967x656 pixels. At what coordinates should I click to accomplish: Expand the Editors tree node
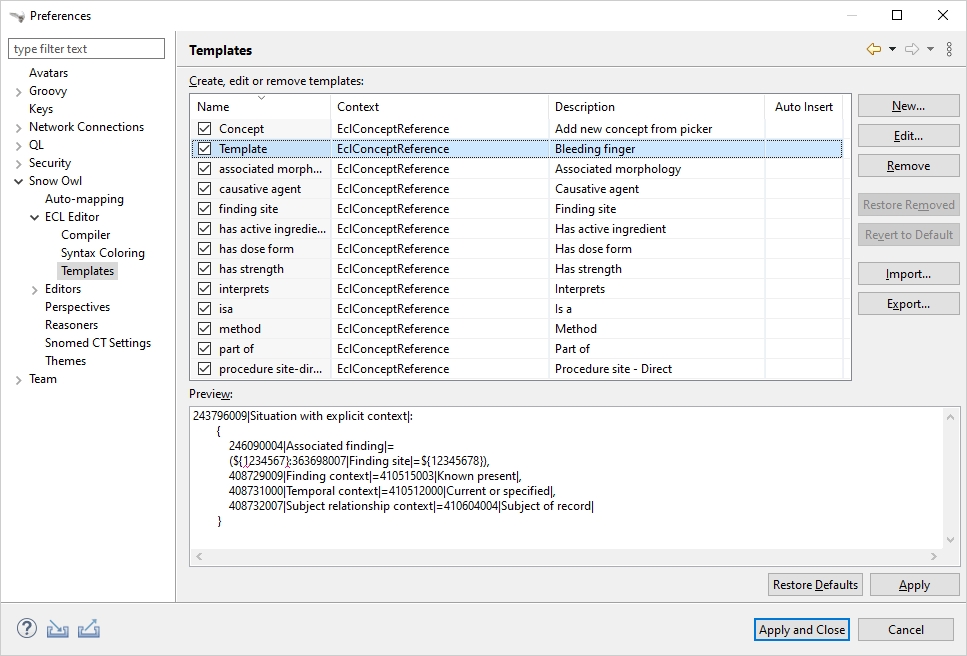35,290
